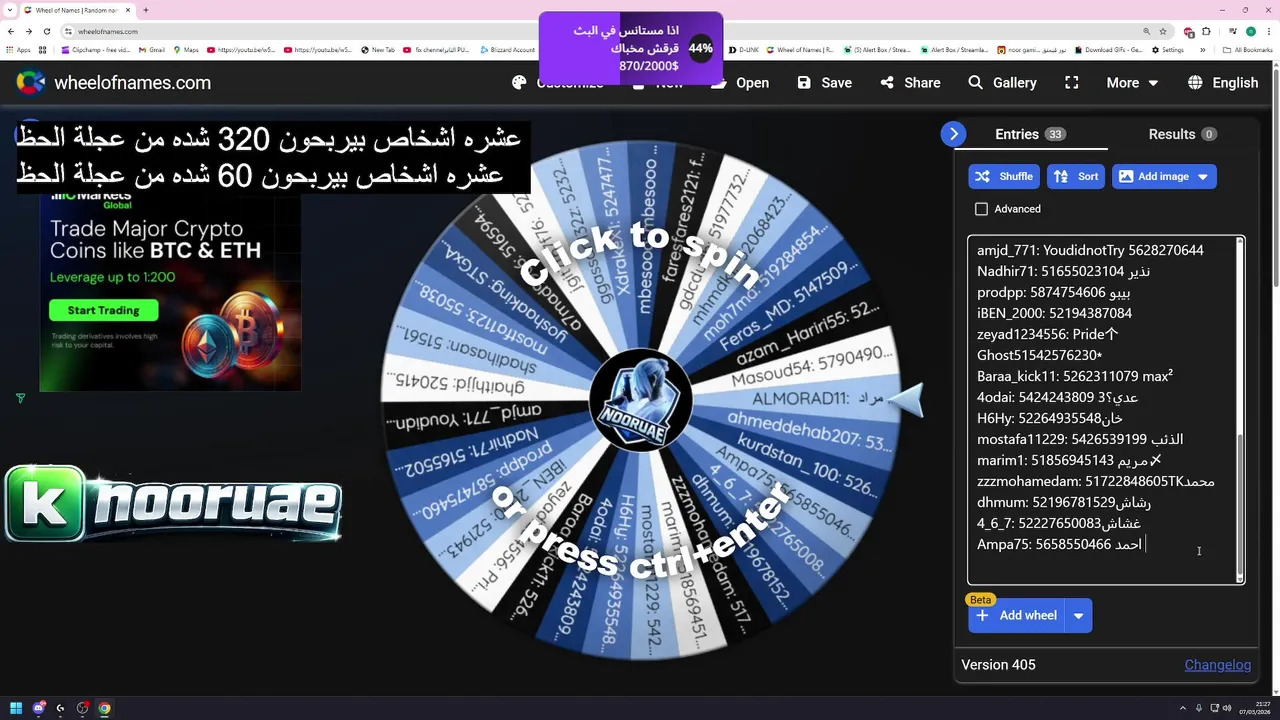The height and width of the screenshot is (720, 1280).
Task: Open the Clipchamp bookmark
Action: click(x=96, y=50)
